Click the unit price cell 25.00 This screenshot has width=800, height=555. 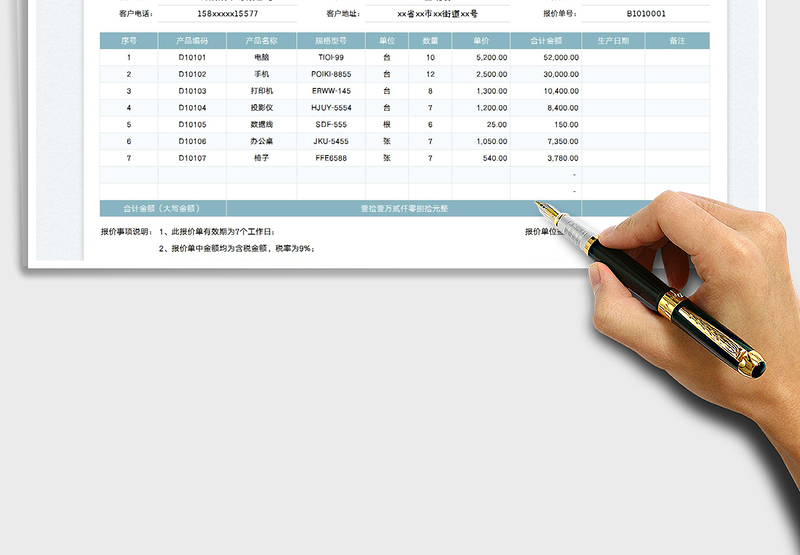pos(480,125)
